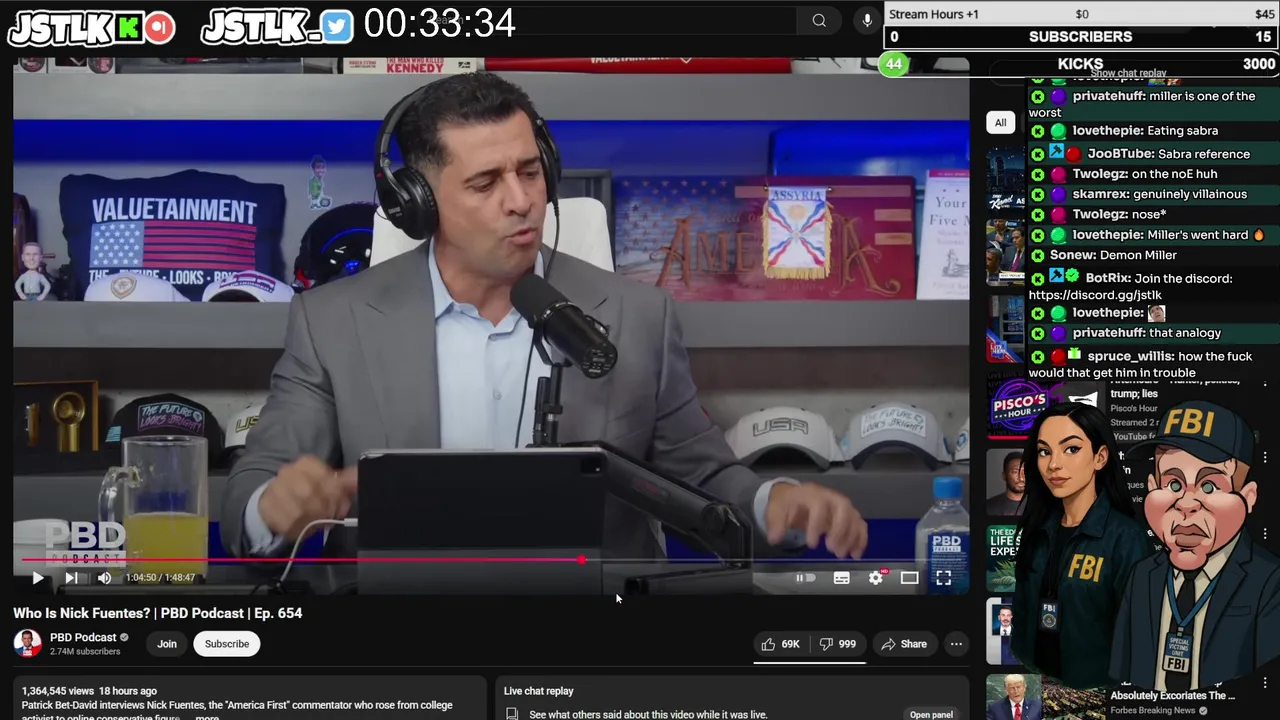The height and width of the screenshot is (720, 1280).
Task: Click the verified badge next to PBD Podcast
Action: pyautogui.click(x=125, y=637)
